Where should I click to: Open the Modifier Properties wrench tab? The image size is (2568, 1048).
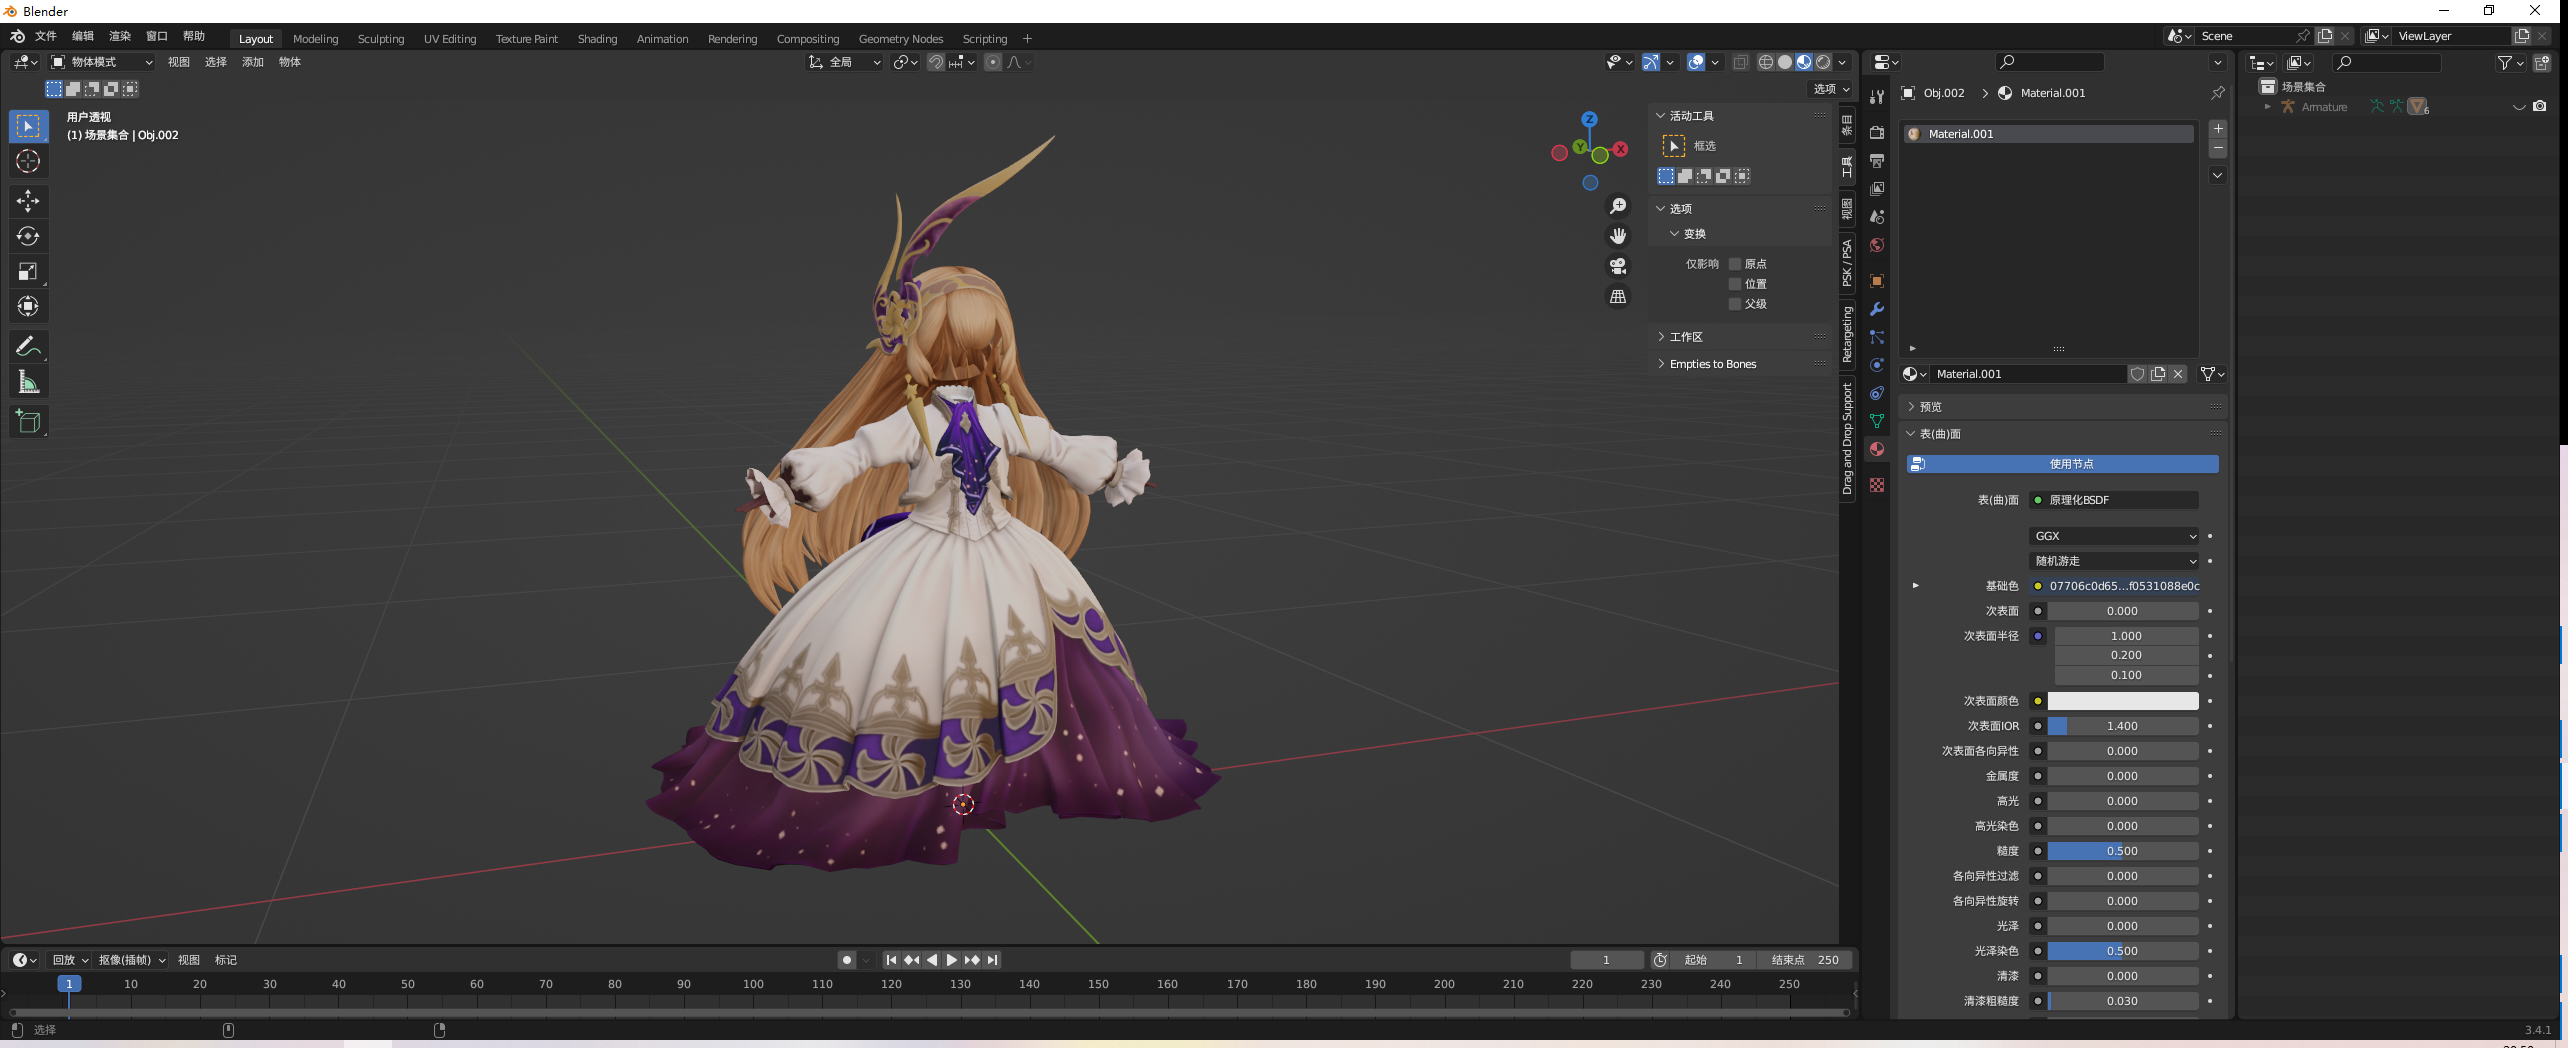pyautogui.click(x=1877, y=310)
